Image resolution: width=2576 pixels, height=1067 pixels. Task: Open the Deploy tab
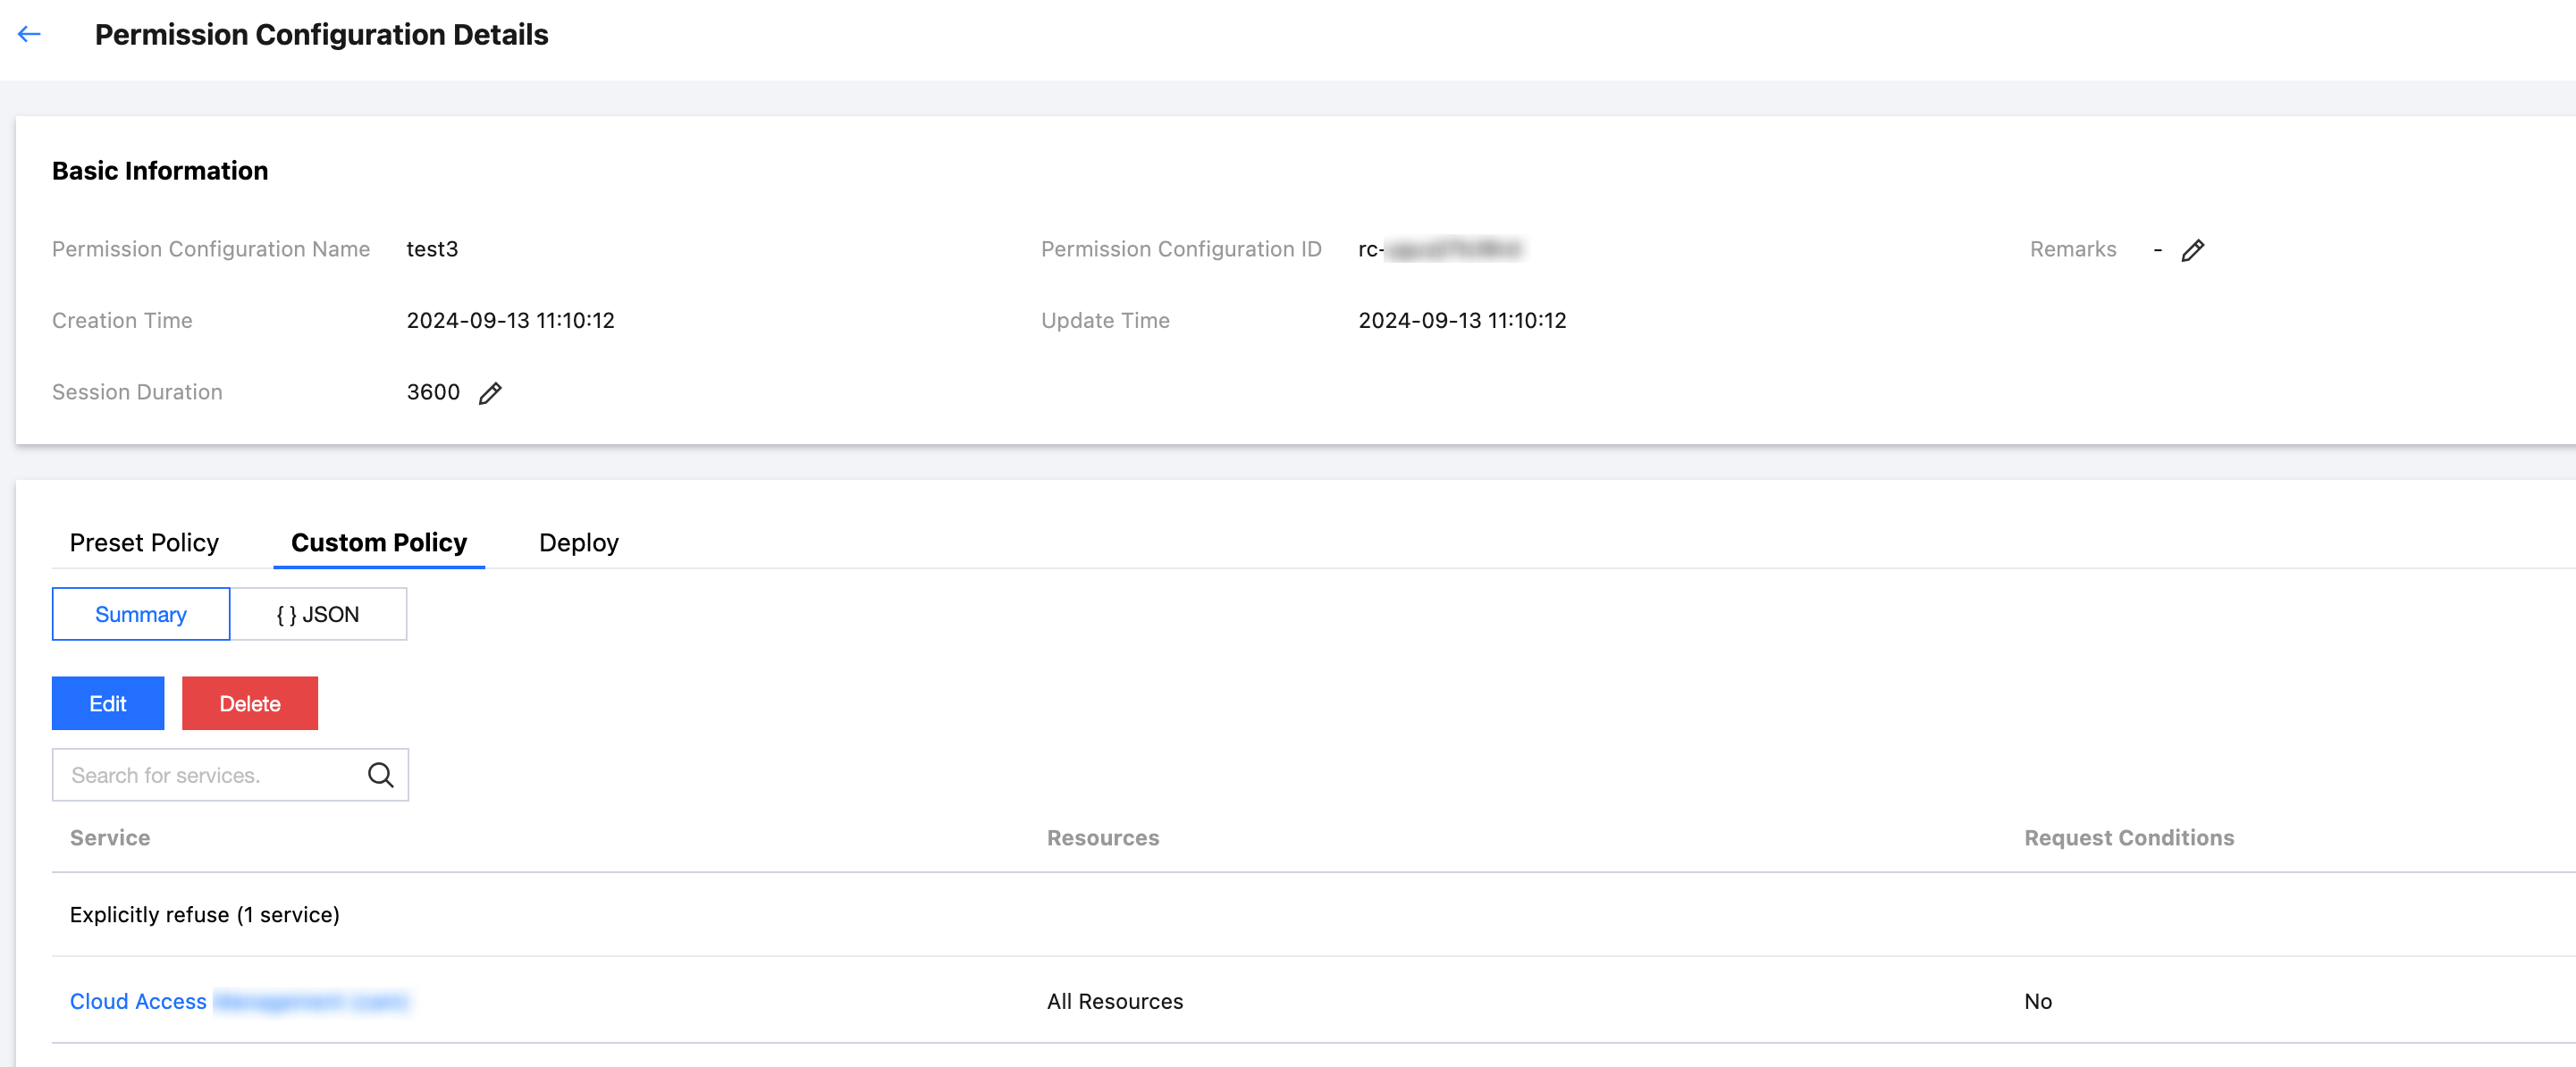(579, 542)
